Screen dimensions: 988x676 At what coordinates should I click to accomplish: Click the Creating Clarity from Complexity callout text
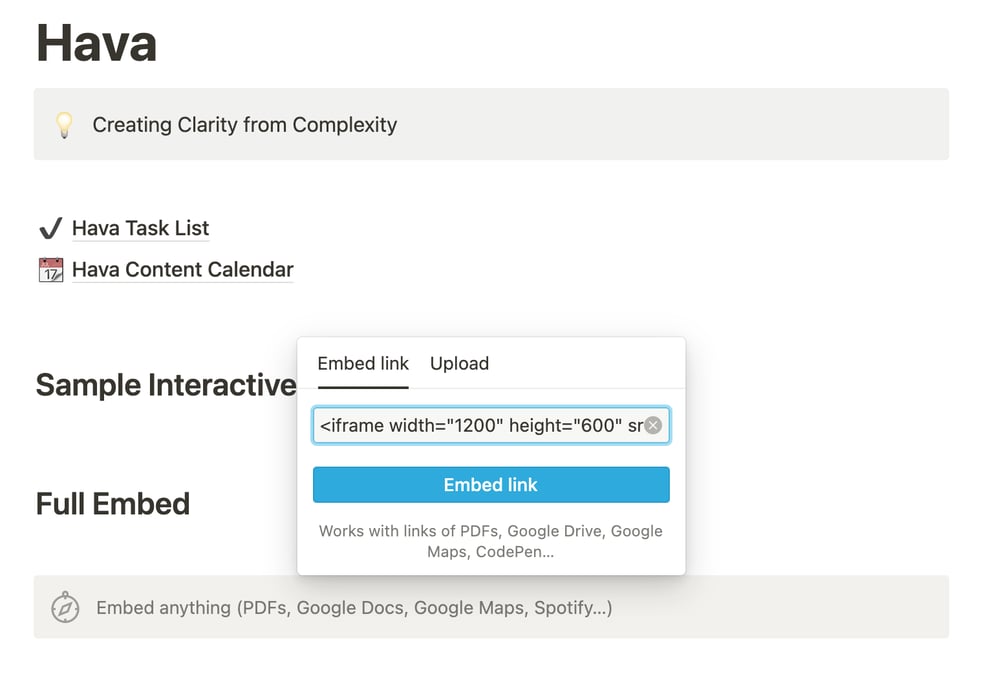coord(244,124)
